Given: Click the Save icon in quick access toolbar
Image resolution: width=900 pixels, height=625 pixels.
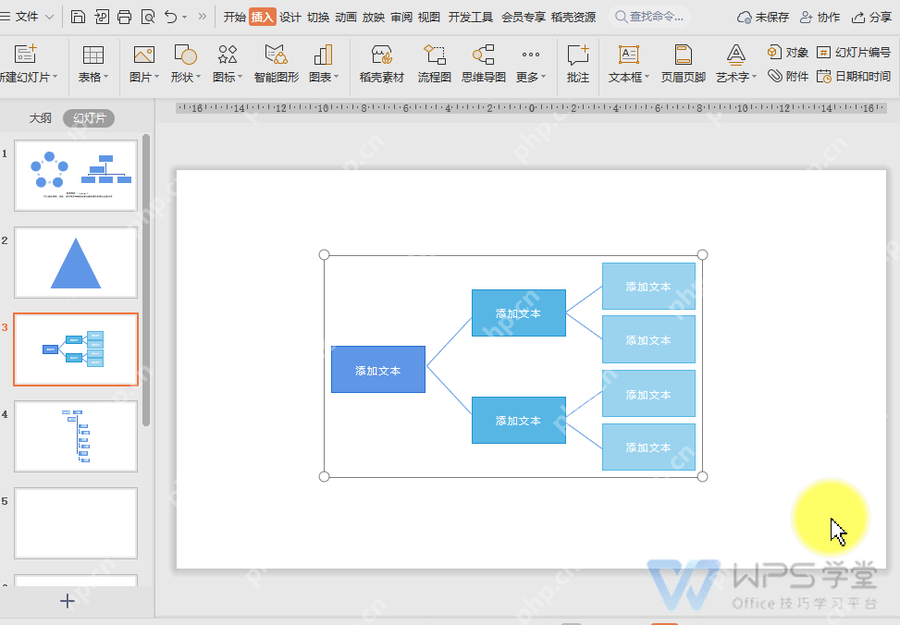Looking at the screenshot, I should tap(77, 17).
